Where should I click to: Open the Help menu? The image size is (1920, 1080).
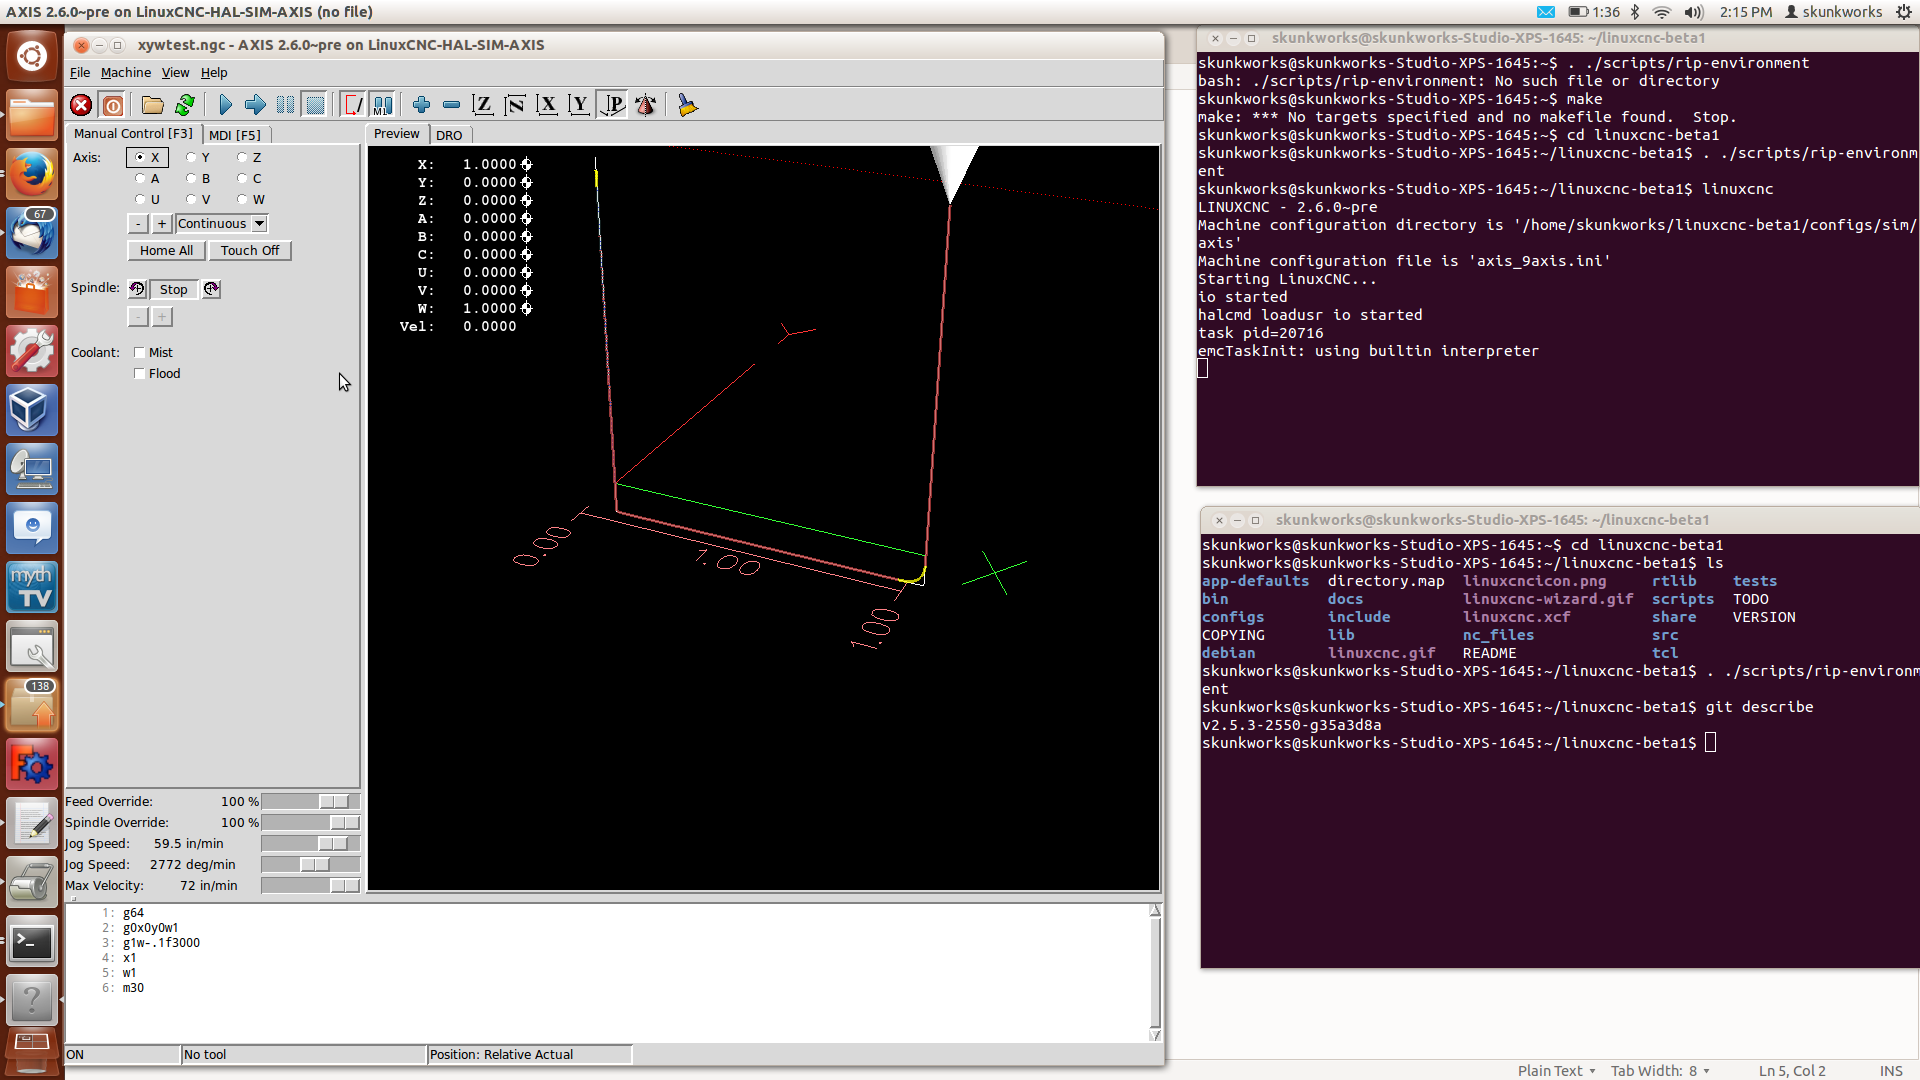pos(214,72)
